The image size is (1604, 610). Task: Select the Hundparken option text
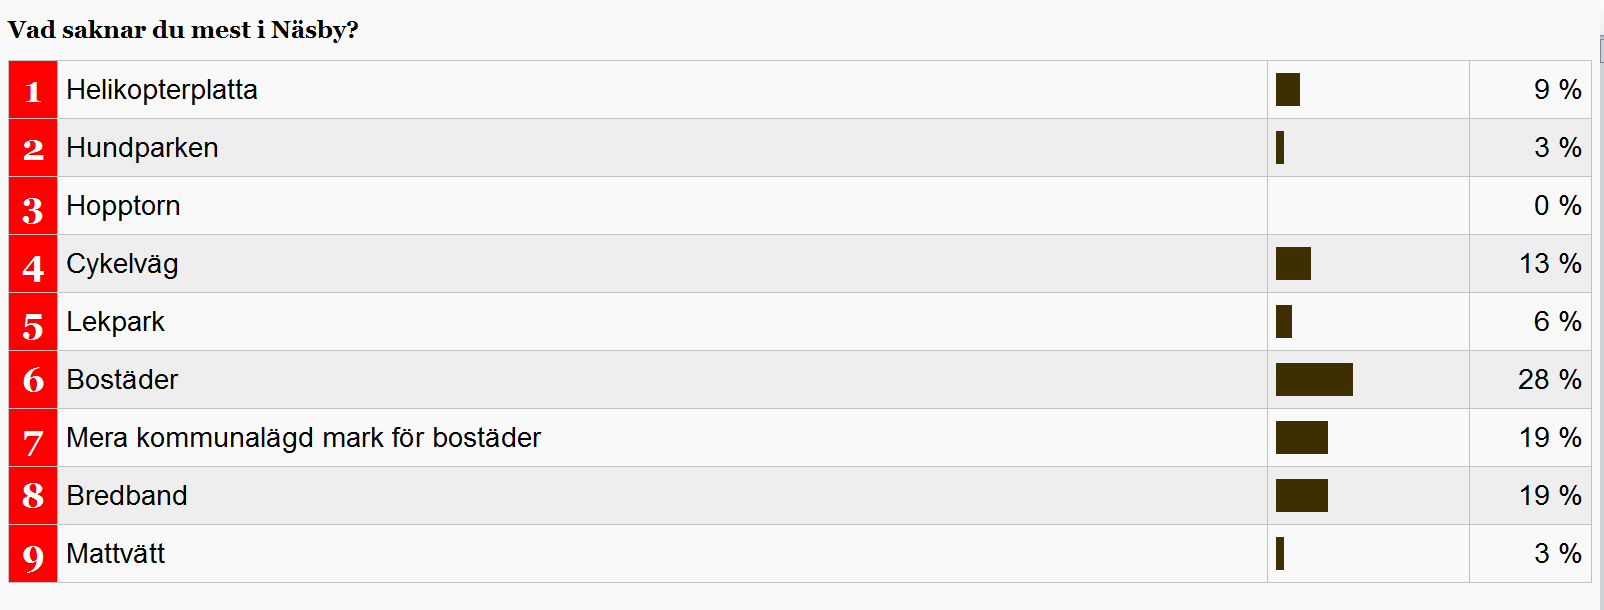click(x=142, y=148)
